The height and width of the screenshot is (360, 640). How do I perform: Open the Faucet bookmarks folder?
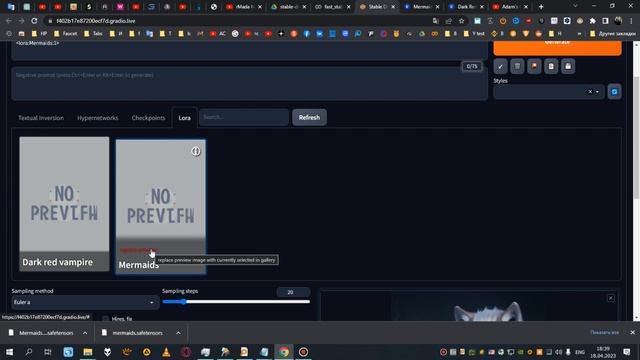65,33
